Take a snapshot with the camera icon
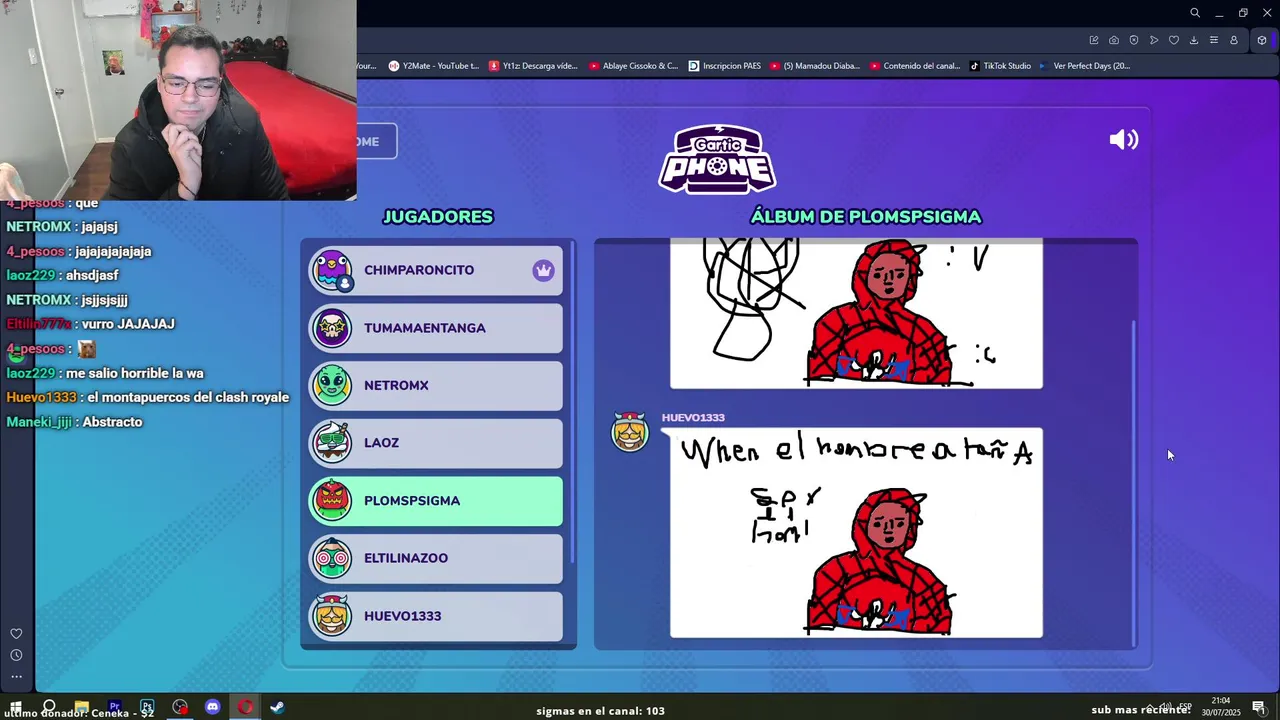 click(1114, 40)
